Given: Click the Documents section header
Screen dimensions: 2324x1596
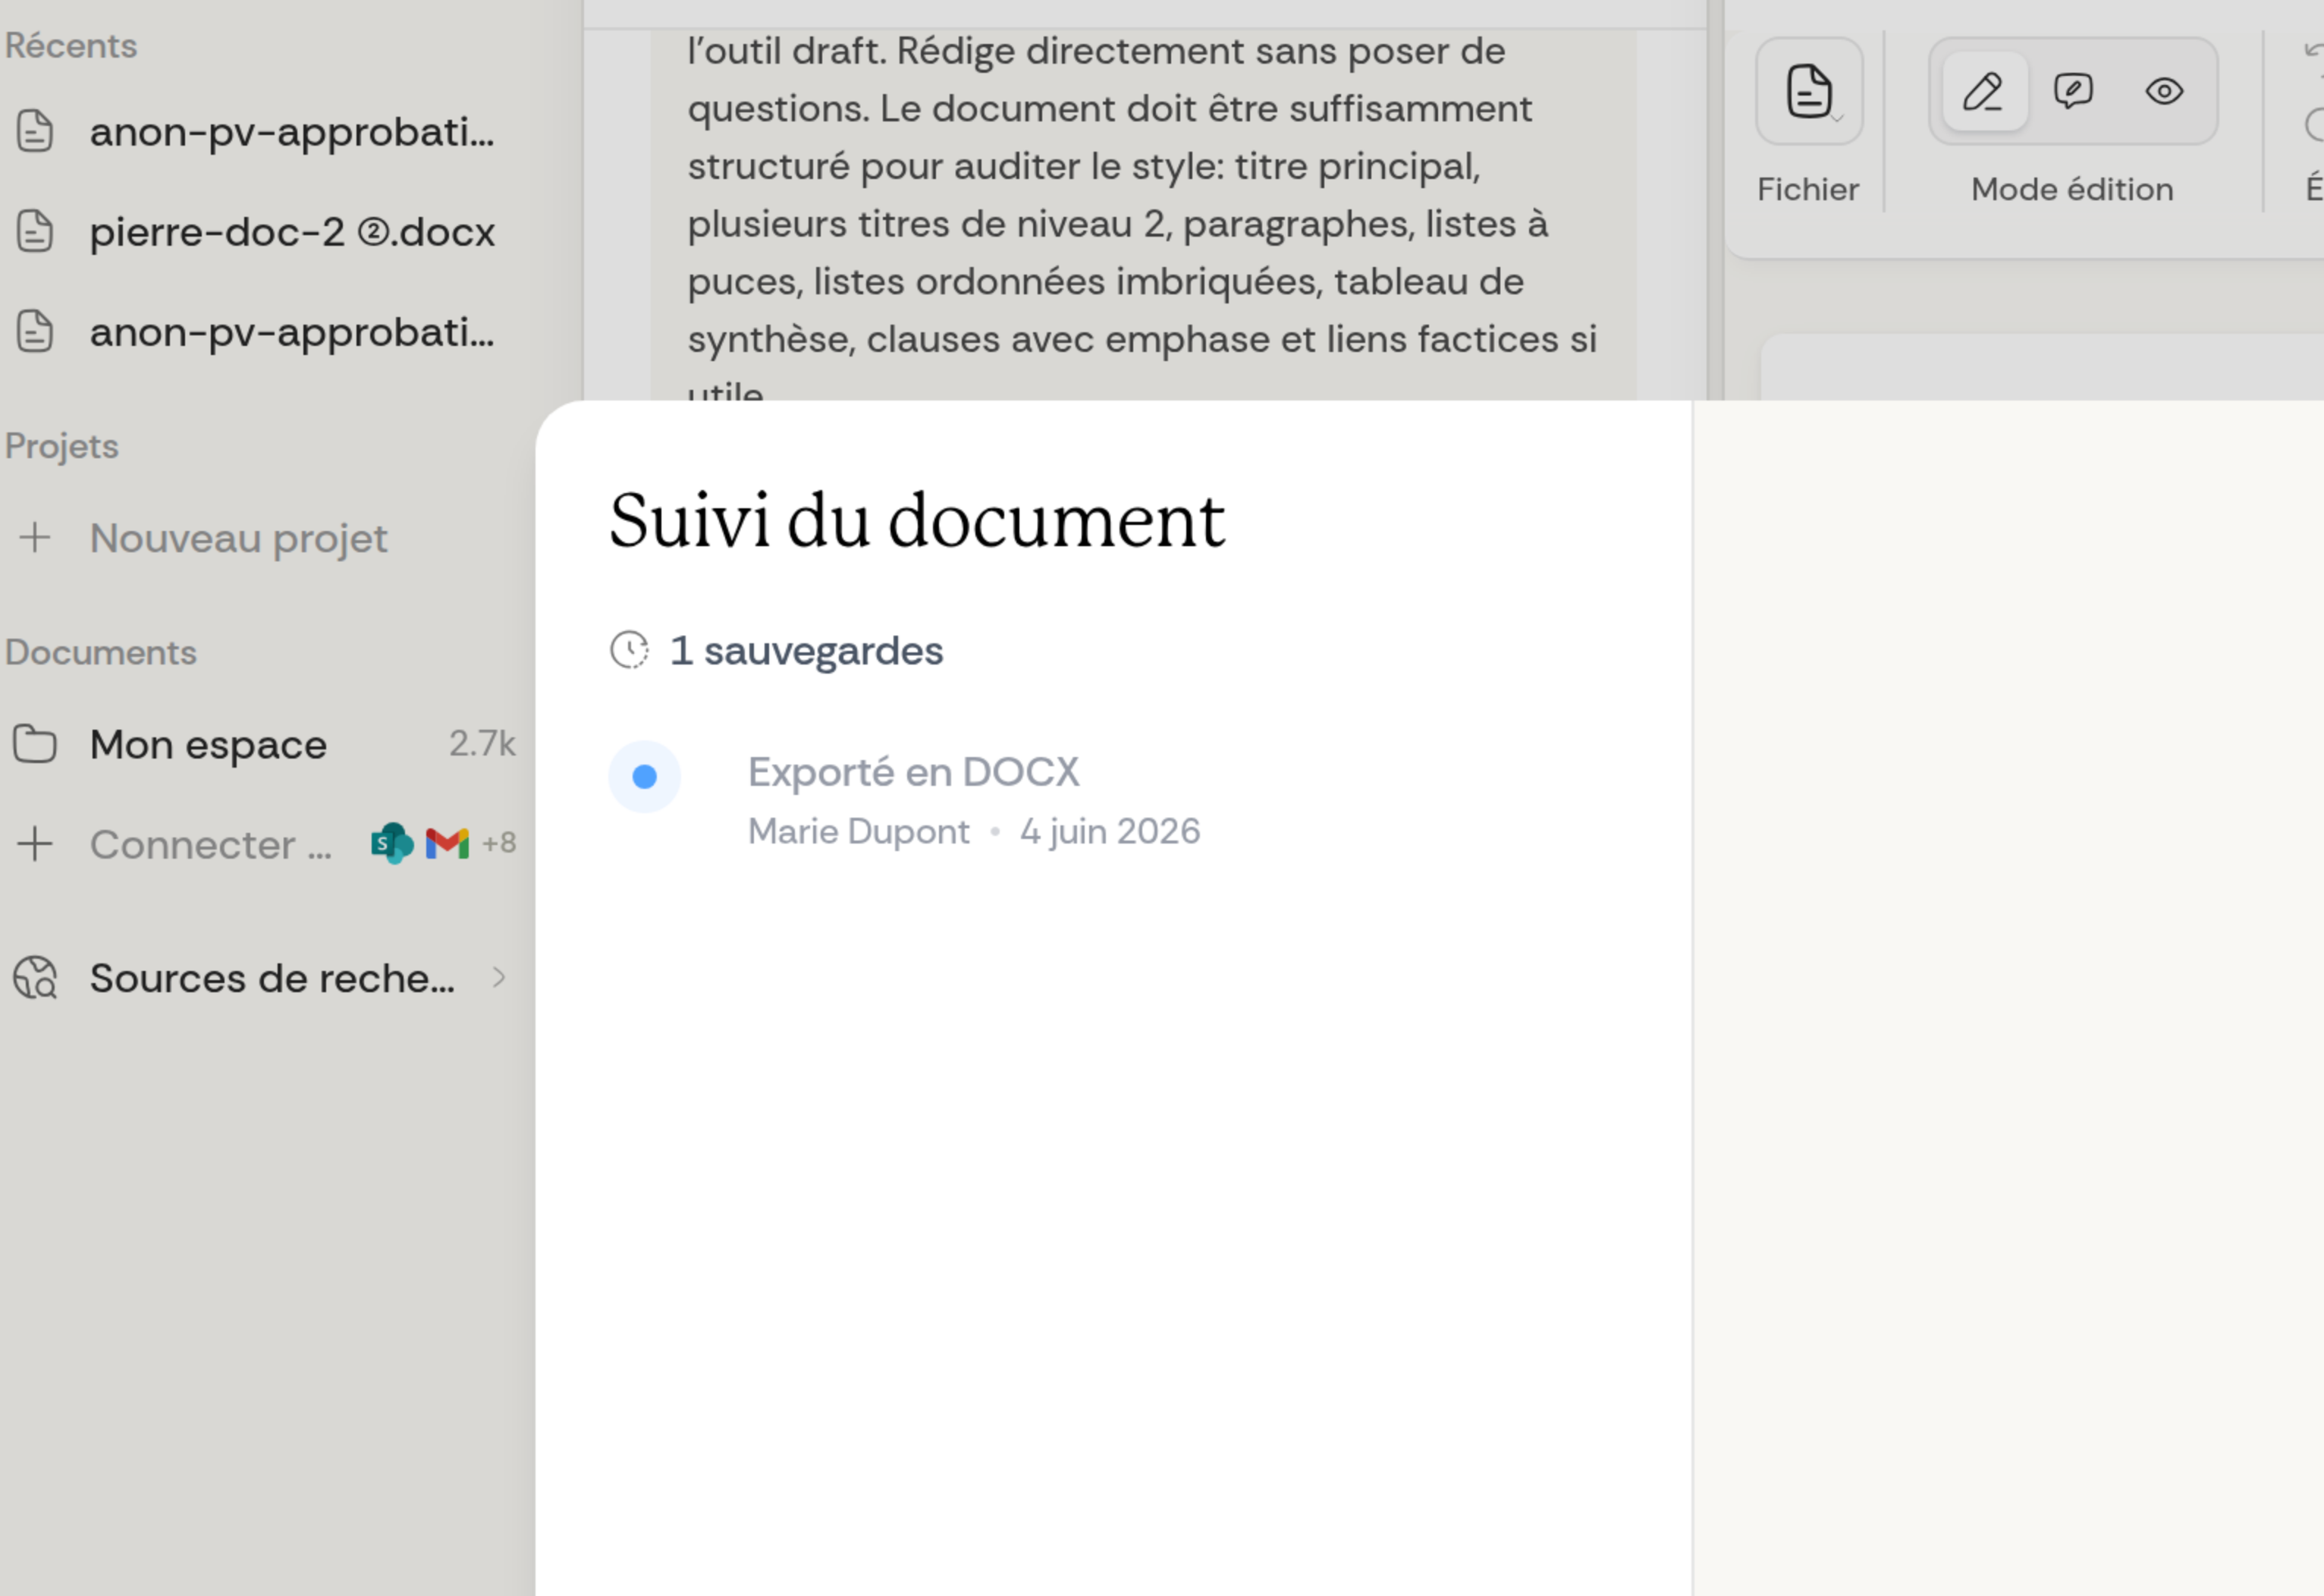Looking at the screenshot, I should click(x=101, y=653).
